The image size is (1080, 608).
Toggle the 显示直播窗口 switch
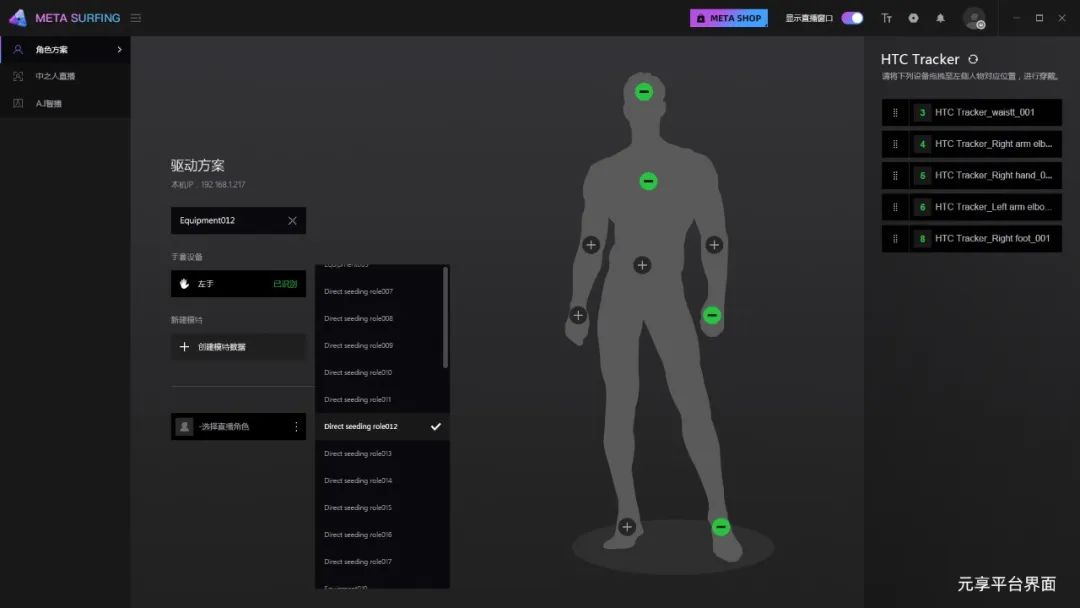[x=852, y=18]
